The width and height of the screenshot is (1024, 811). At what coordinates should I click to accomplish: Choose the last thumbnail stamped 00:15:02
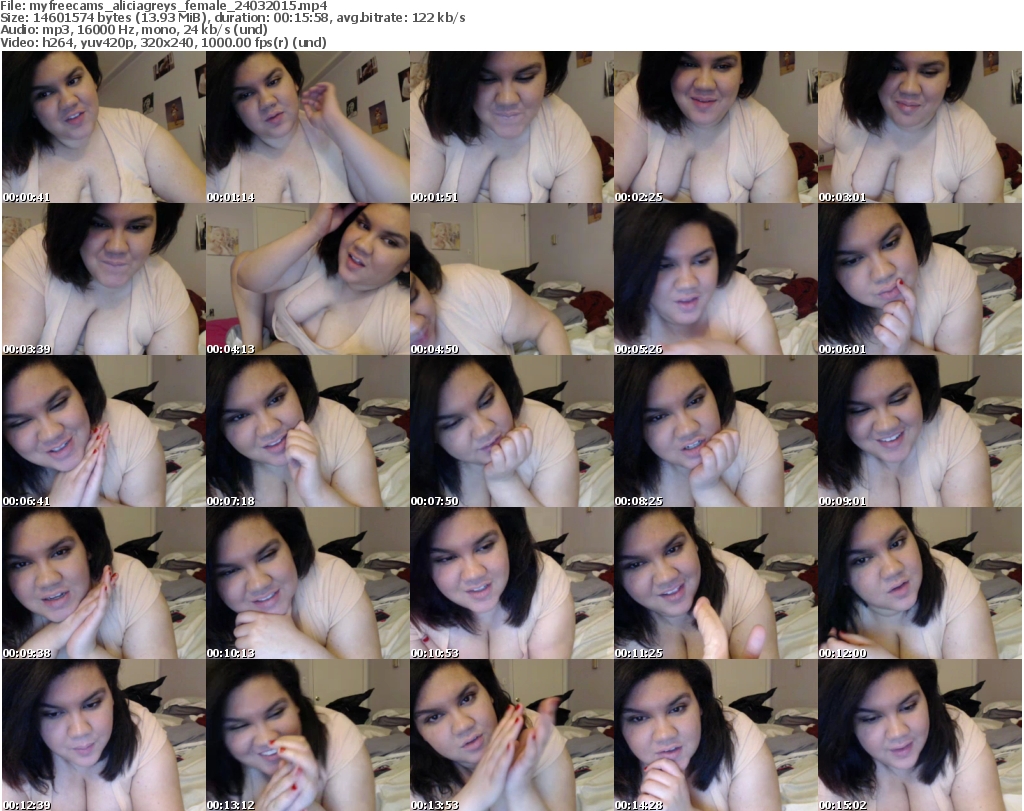pos(920,735)
